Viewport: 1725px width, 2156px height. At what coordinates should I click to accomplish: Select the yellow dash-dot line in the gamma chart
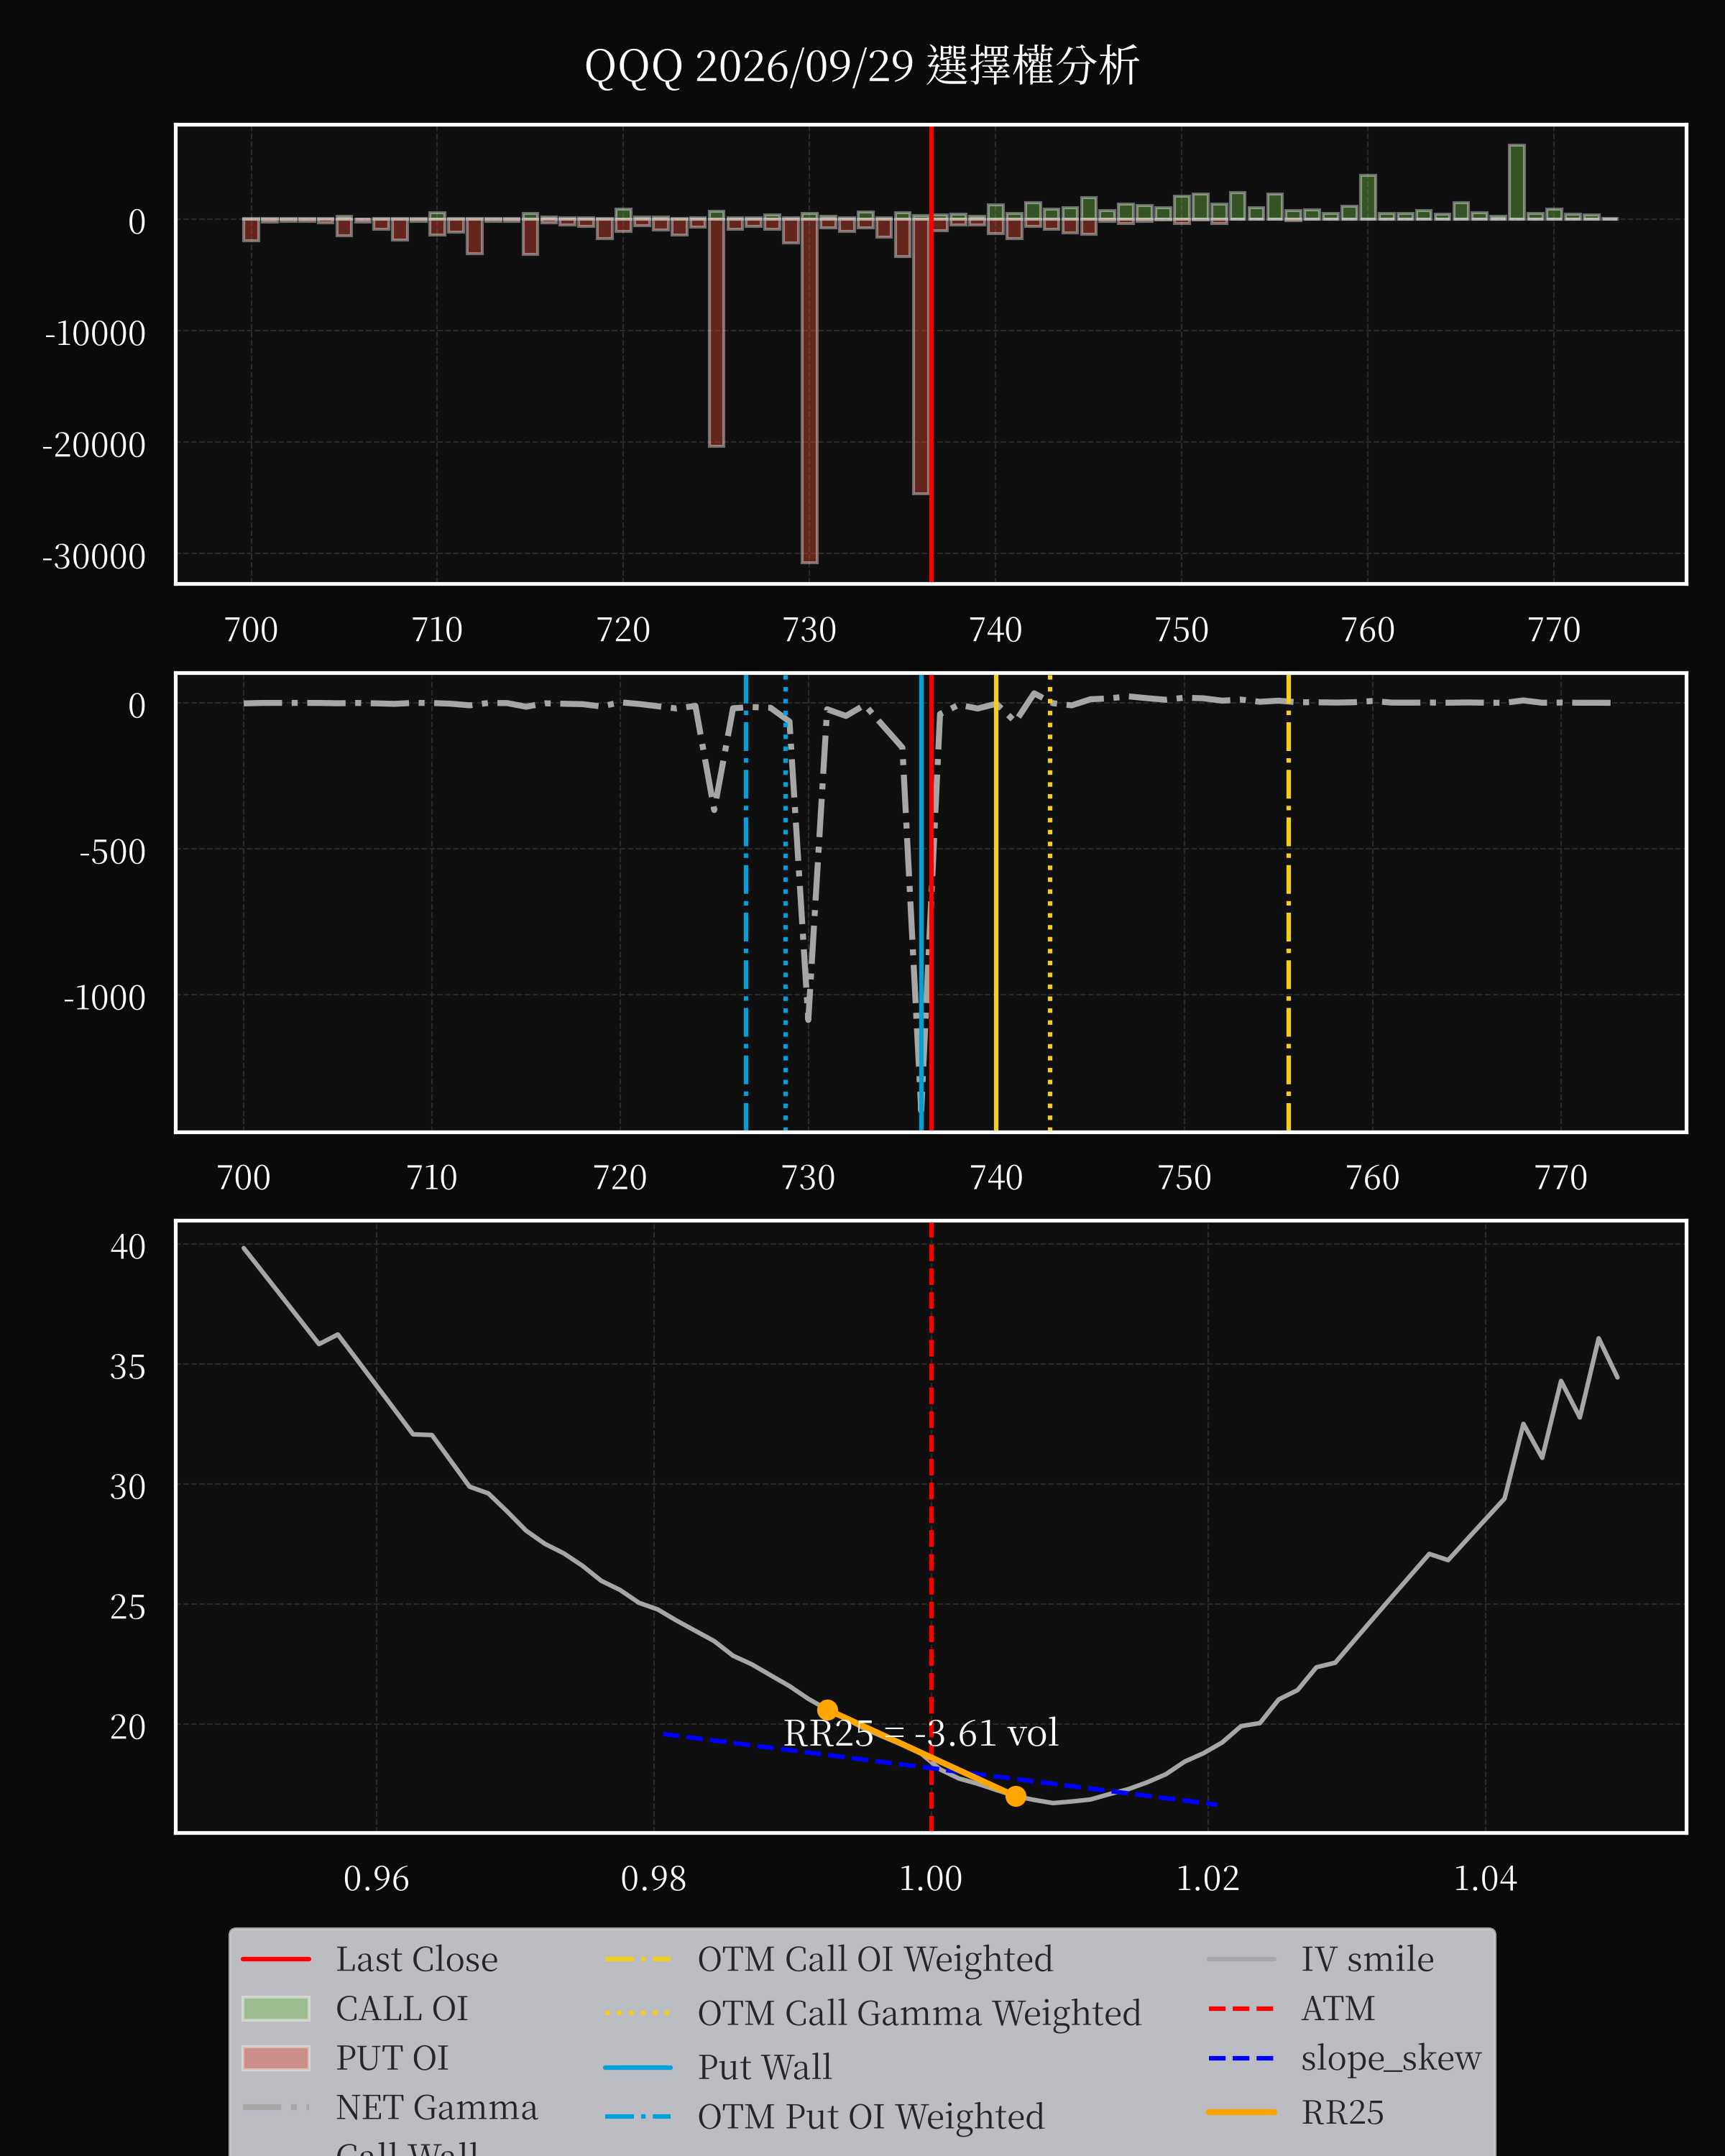point(1288,902)
